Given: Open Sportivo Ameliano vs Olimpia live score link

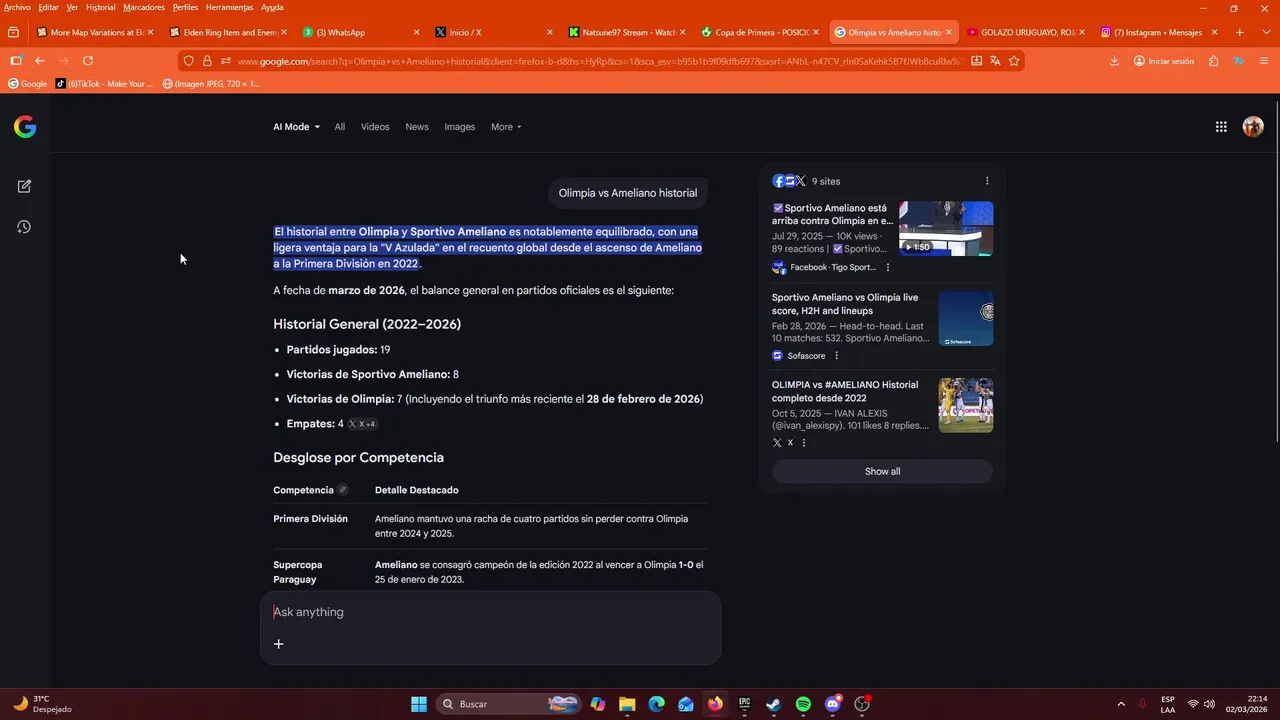Looking at the screenshot, I should coord(845,304).
